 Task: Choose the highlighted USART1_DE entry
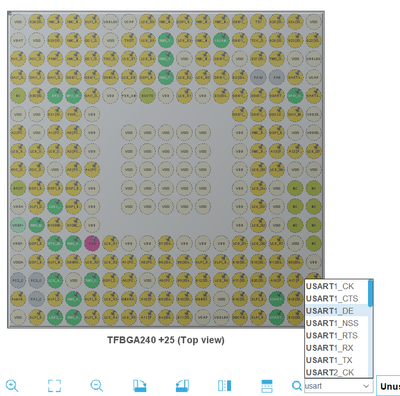pyautogui.click(x=336, y=311)
